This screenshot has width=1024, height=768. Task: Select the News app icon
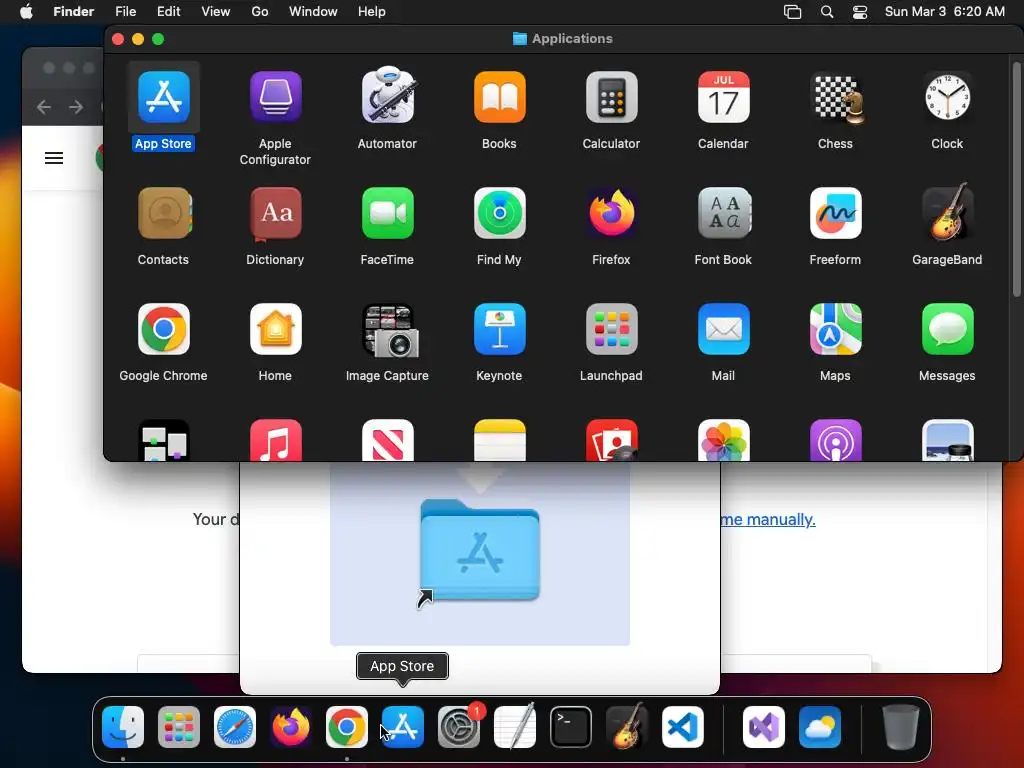pyautogui.click(x=388, y=440)
